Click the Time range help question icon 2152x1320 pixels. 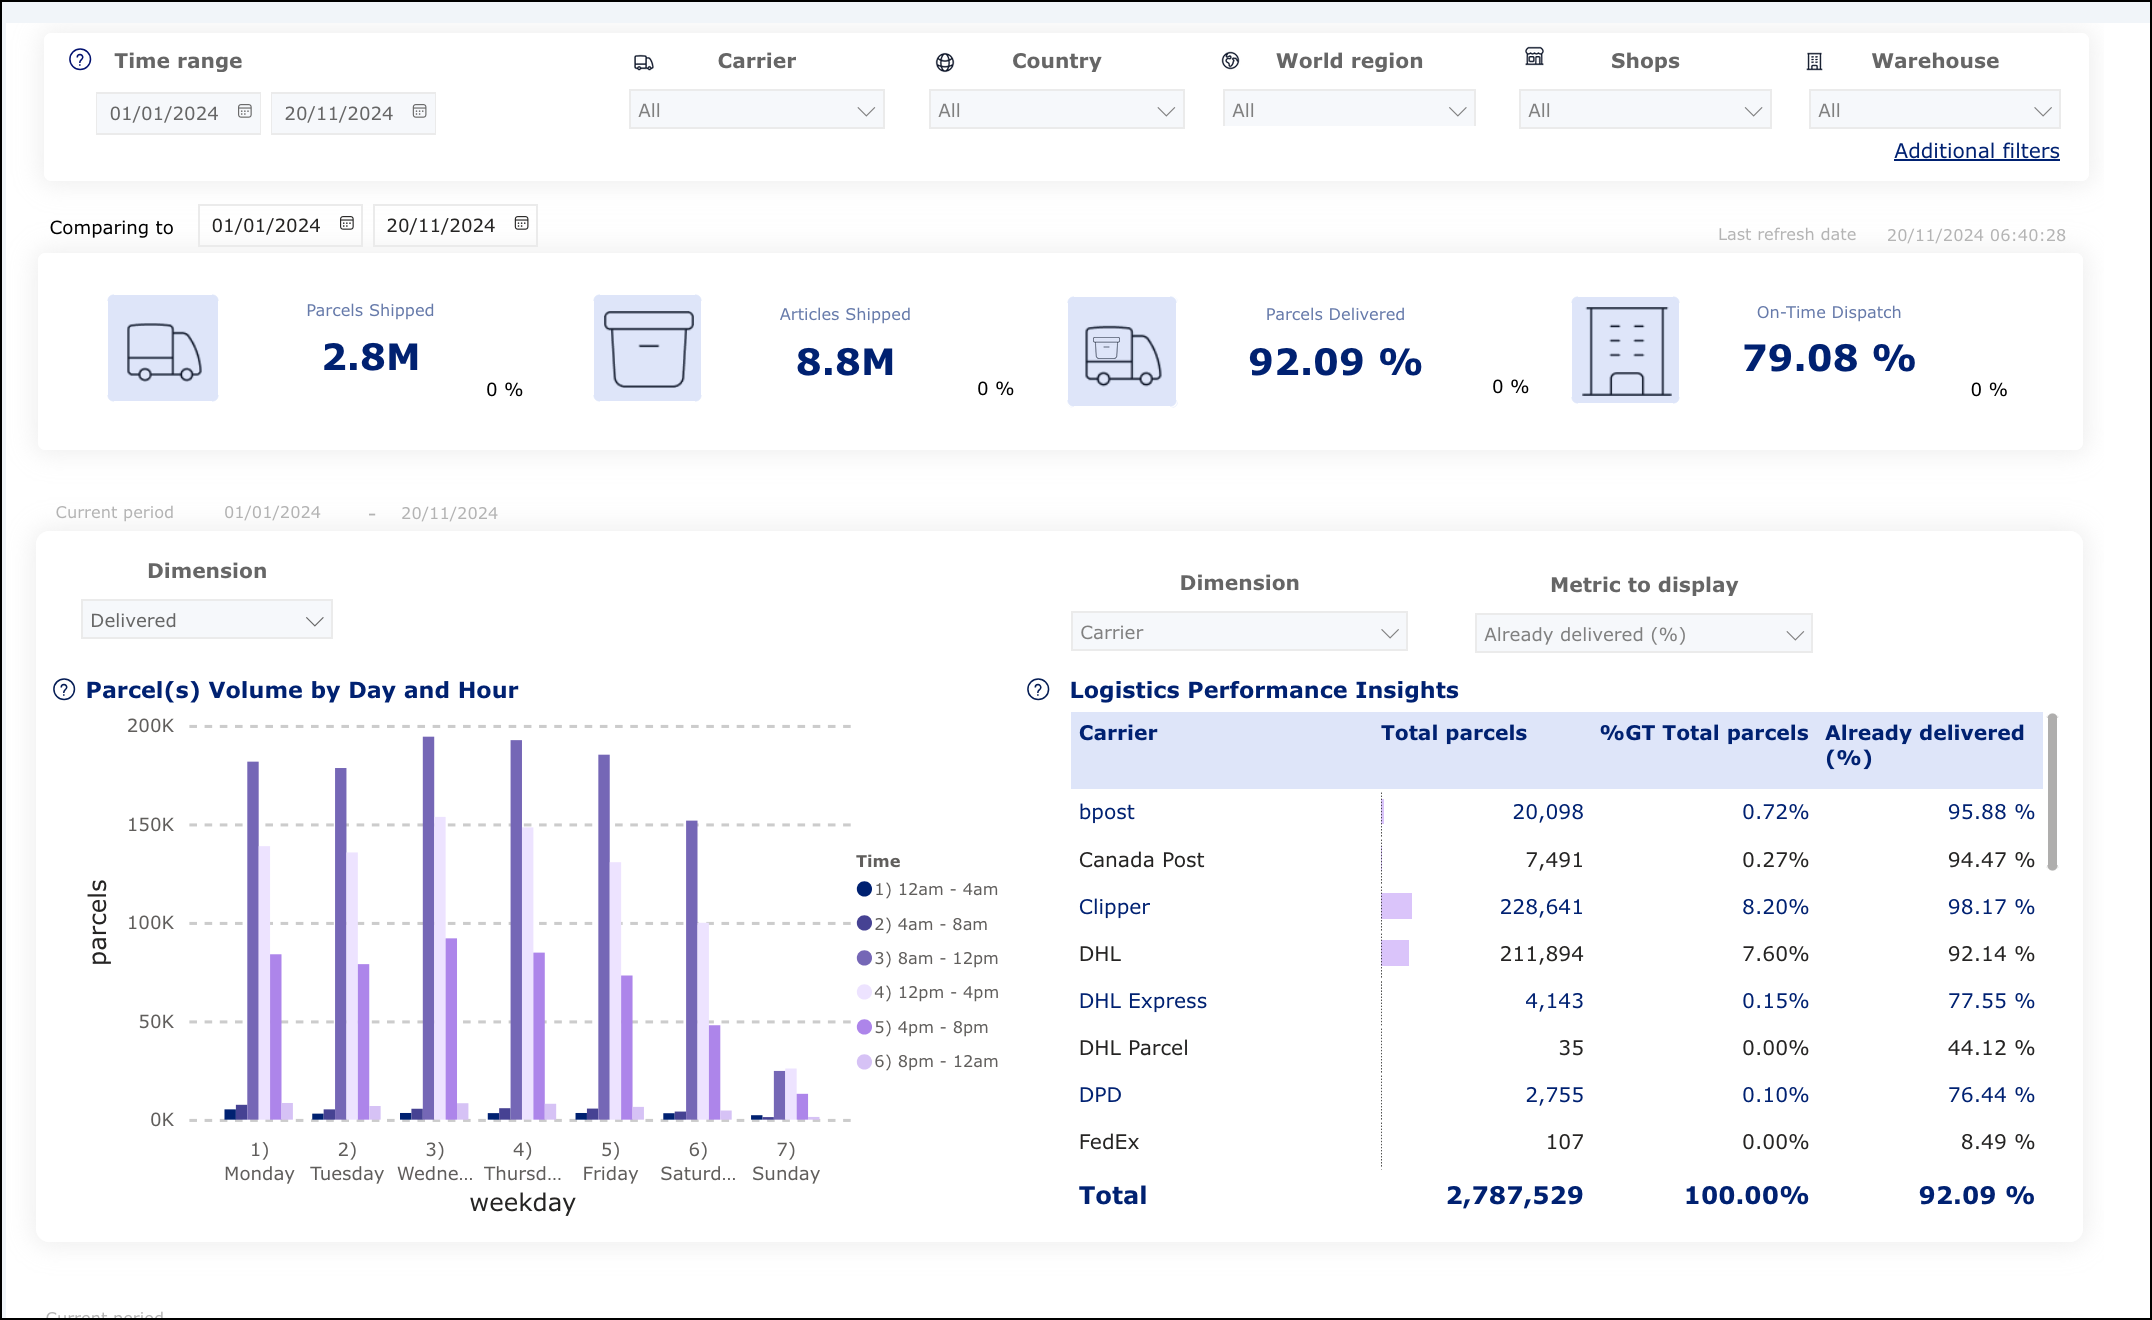(x=80, y=60)
